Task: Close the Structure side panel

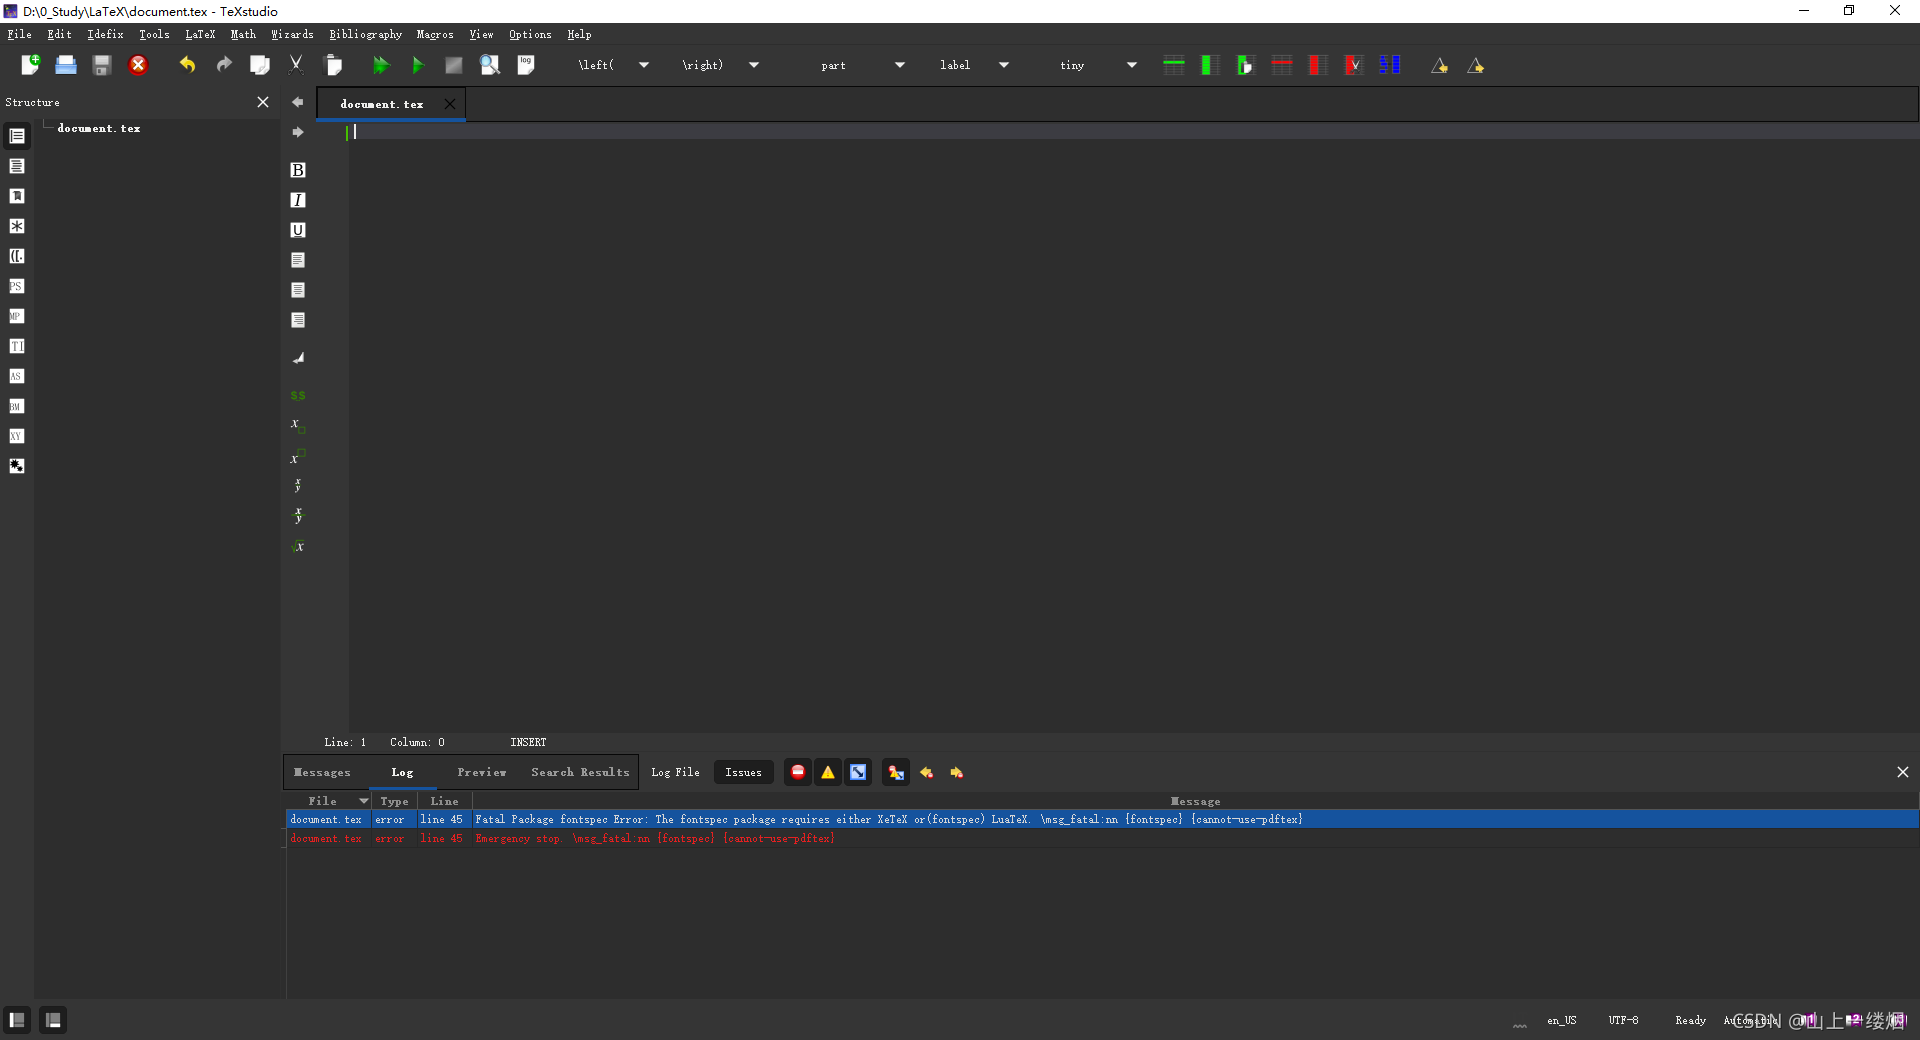Action: (263, 102)
